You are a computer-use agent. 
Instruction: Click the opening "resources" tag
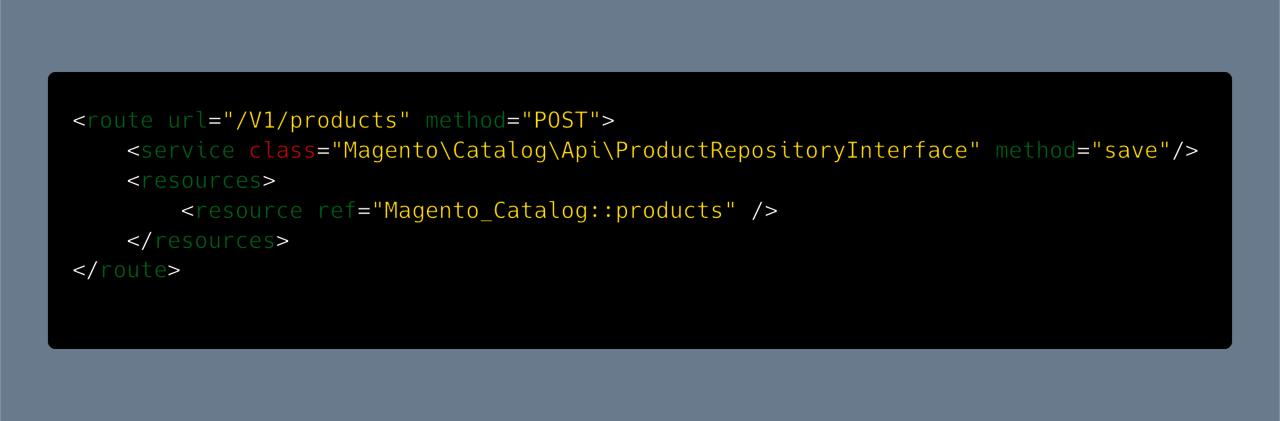click(x=201, y=181)
